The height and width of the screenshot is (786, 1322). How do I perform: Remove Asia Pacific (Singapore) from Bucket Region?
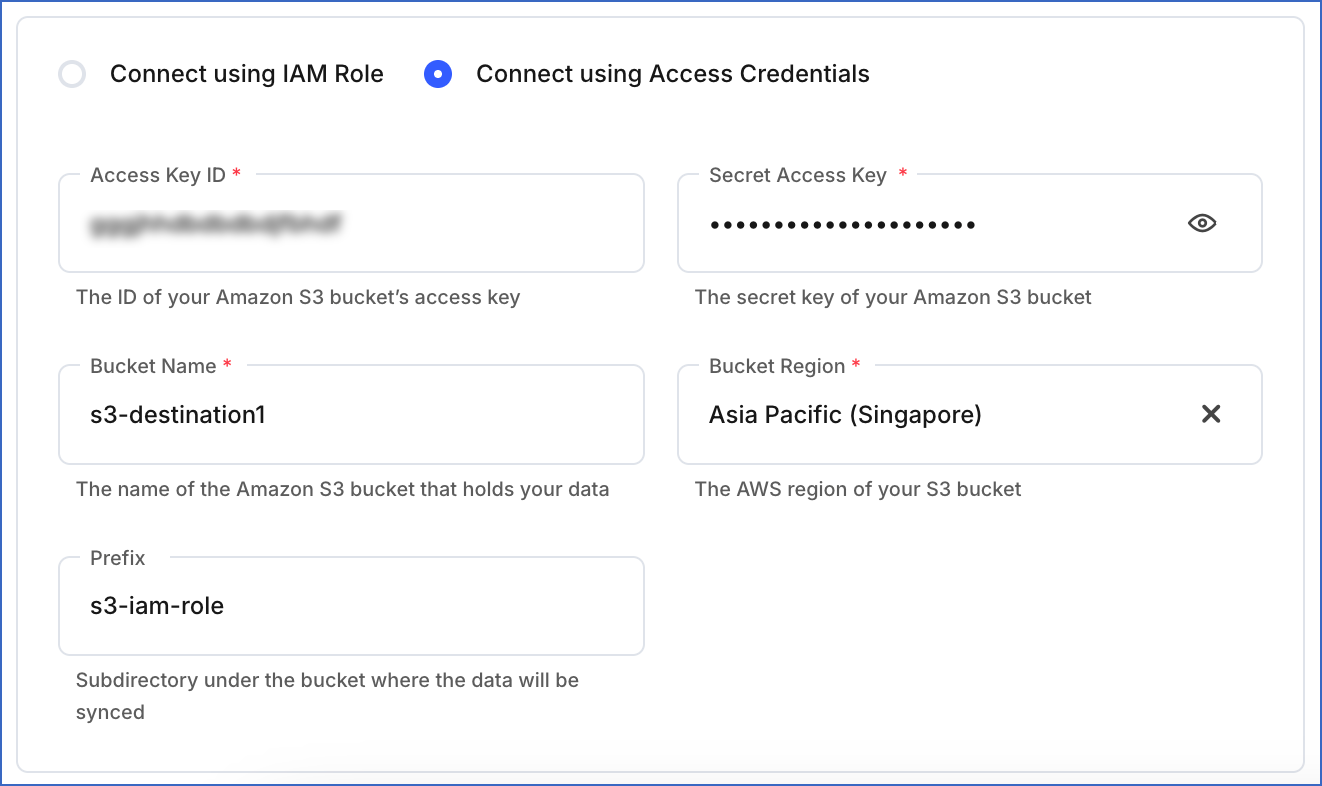pos(1211,414)
